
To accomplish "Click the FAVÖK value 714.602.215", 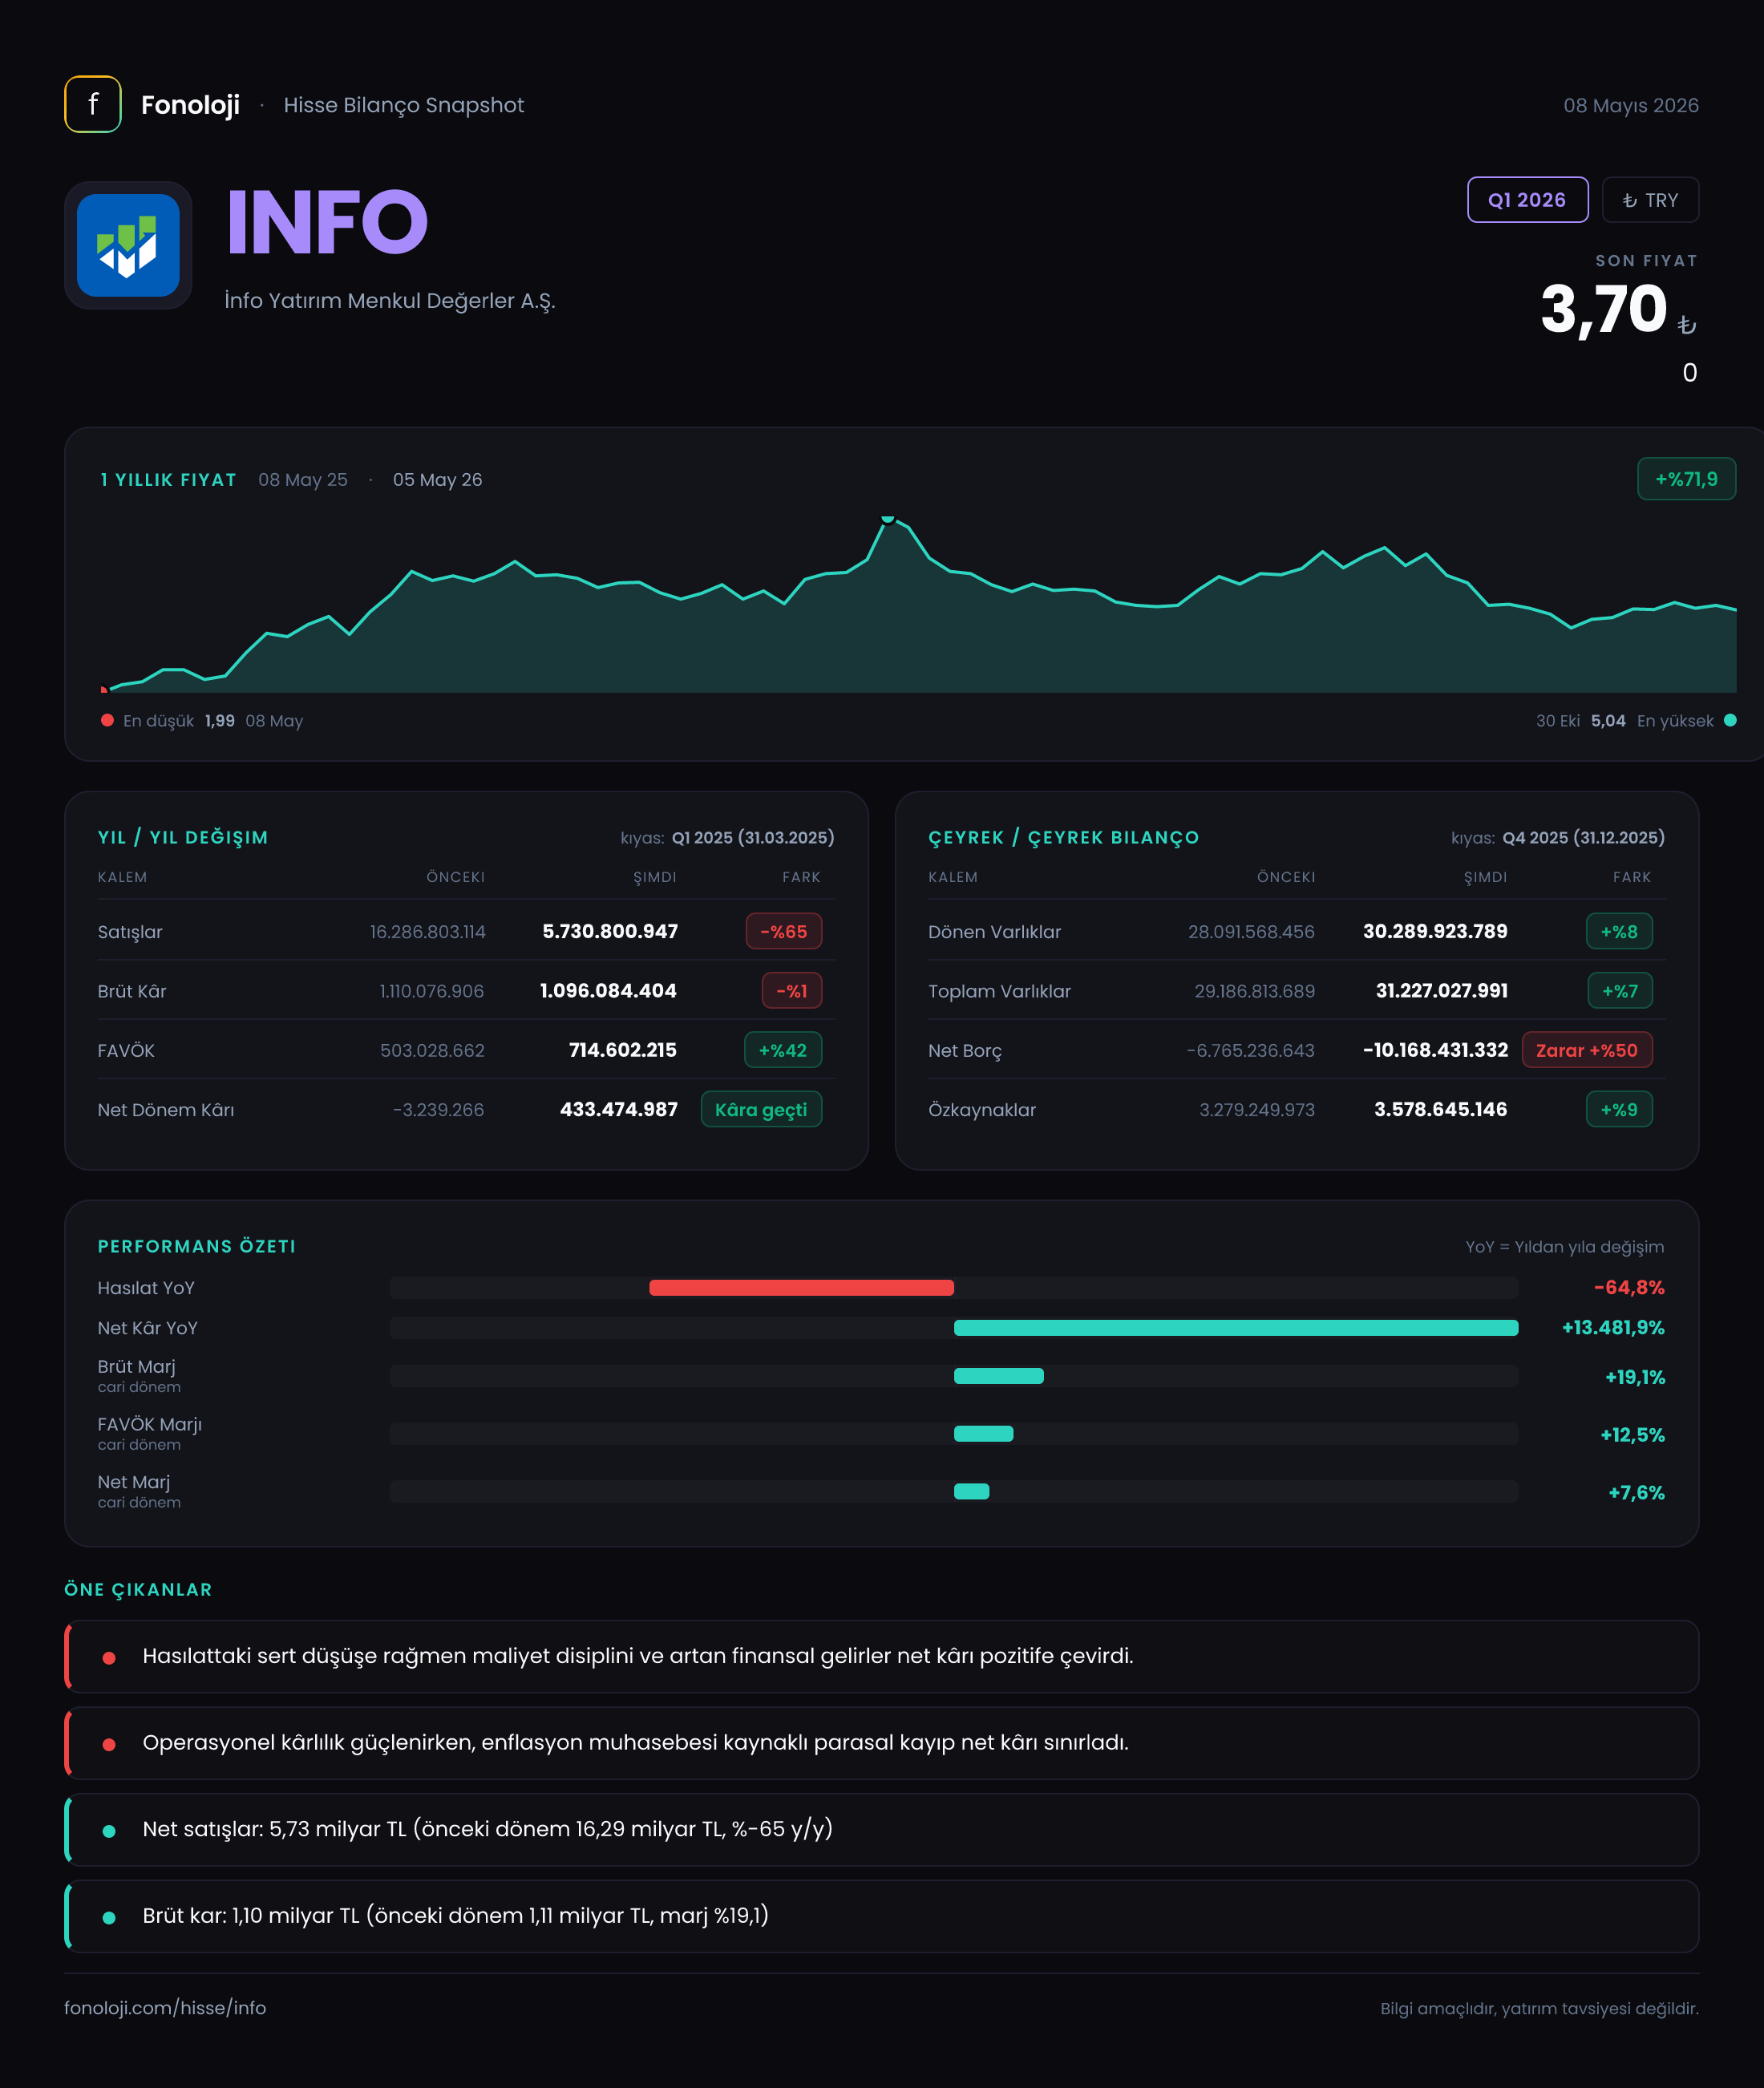I will coord(623,1050).
